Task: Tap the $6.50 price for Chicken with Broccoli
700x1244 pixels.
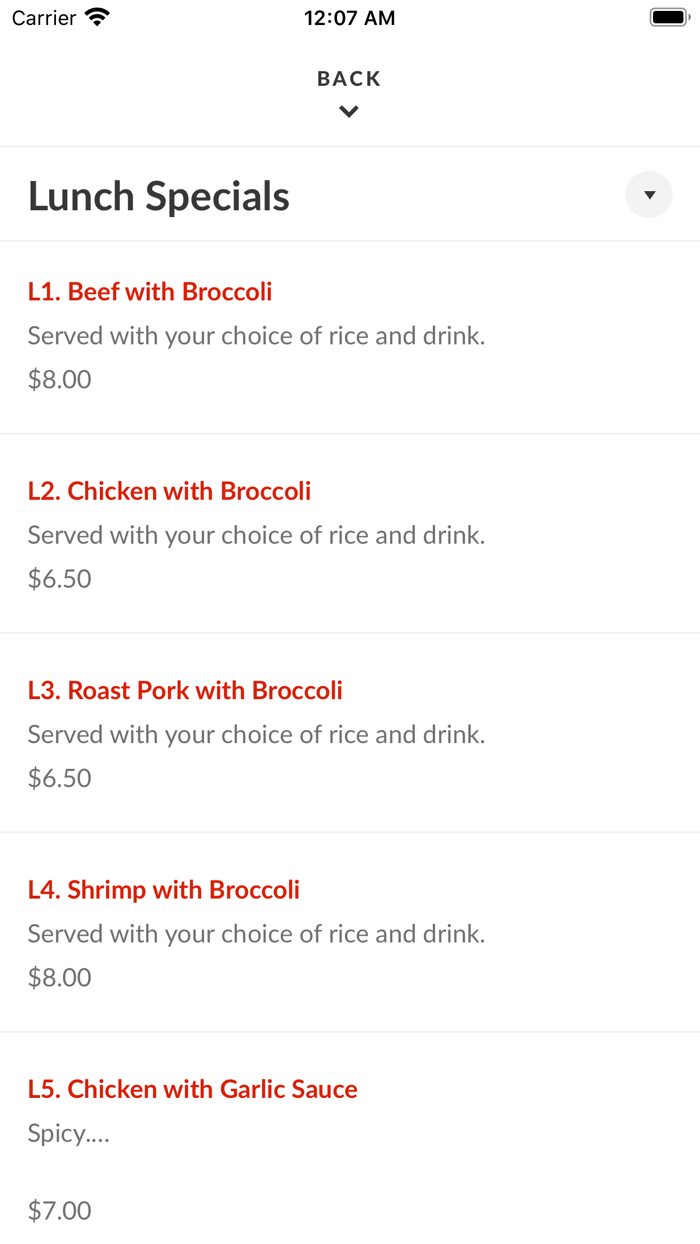Action: point(60,579)
